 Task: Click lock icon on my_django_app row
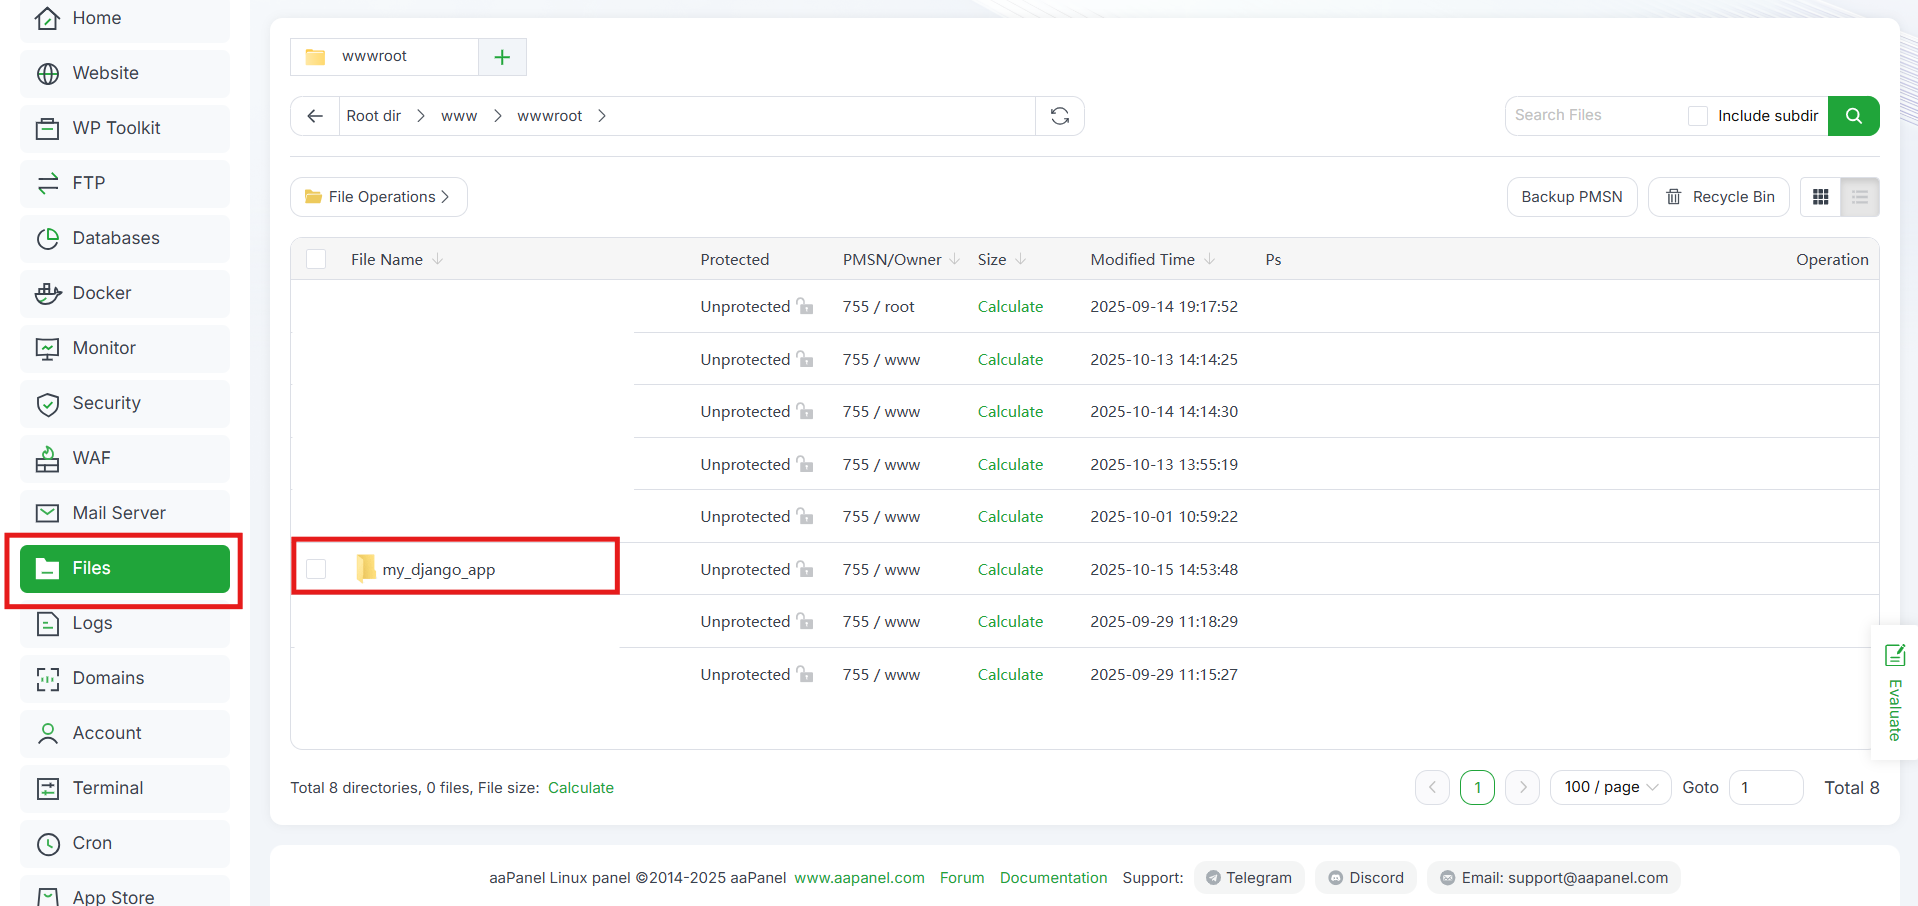click(x=805, y=569)
